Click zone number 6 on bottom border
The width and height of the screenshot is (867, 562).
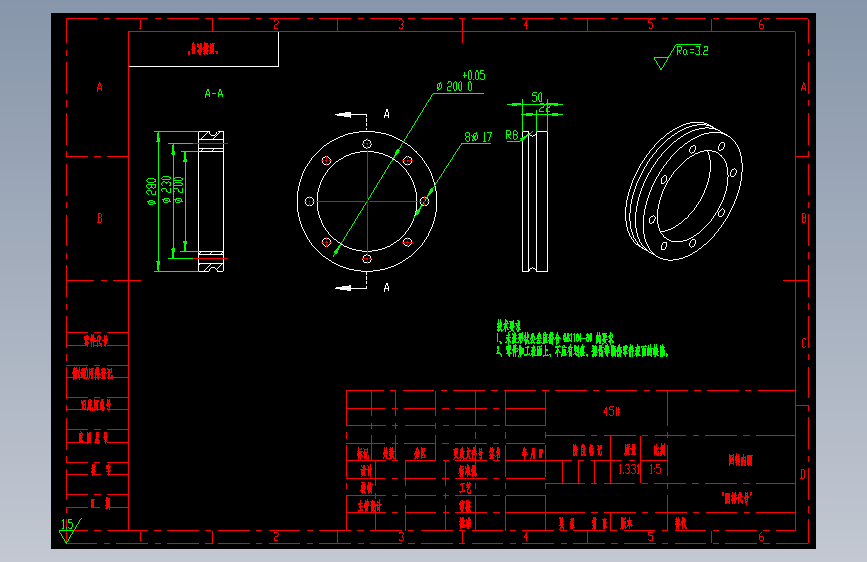point(761,537)
